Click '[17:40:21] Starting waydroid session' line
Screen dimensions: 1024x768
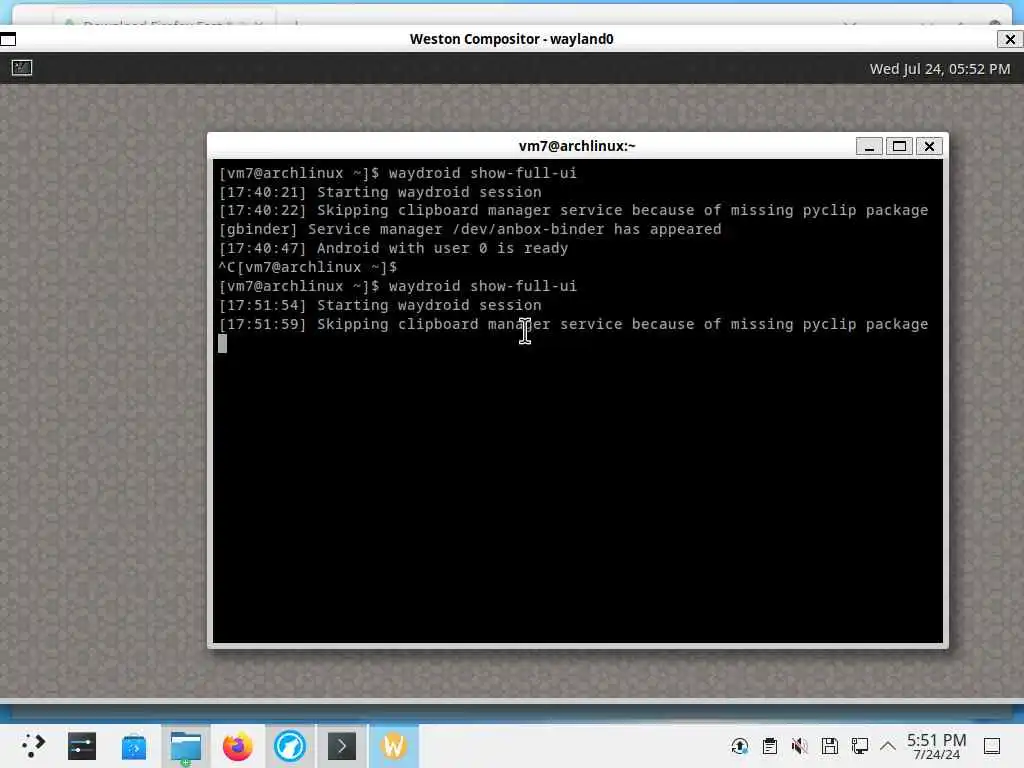380,192
